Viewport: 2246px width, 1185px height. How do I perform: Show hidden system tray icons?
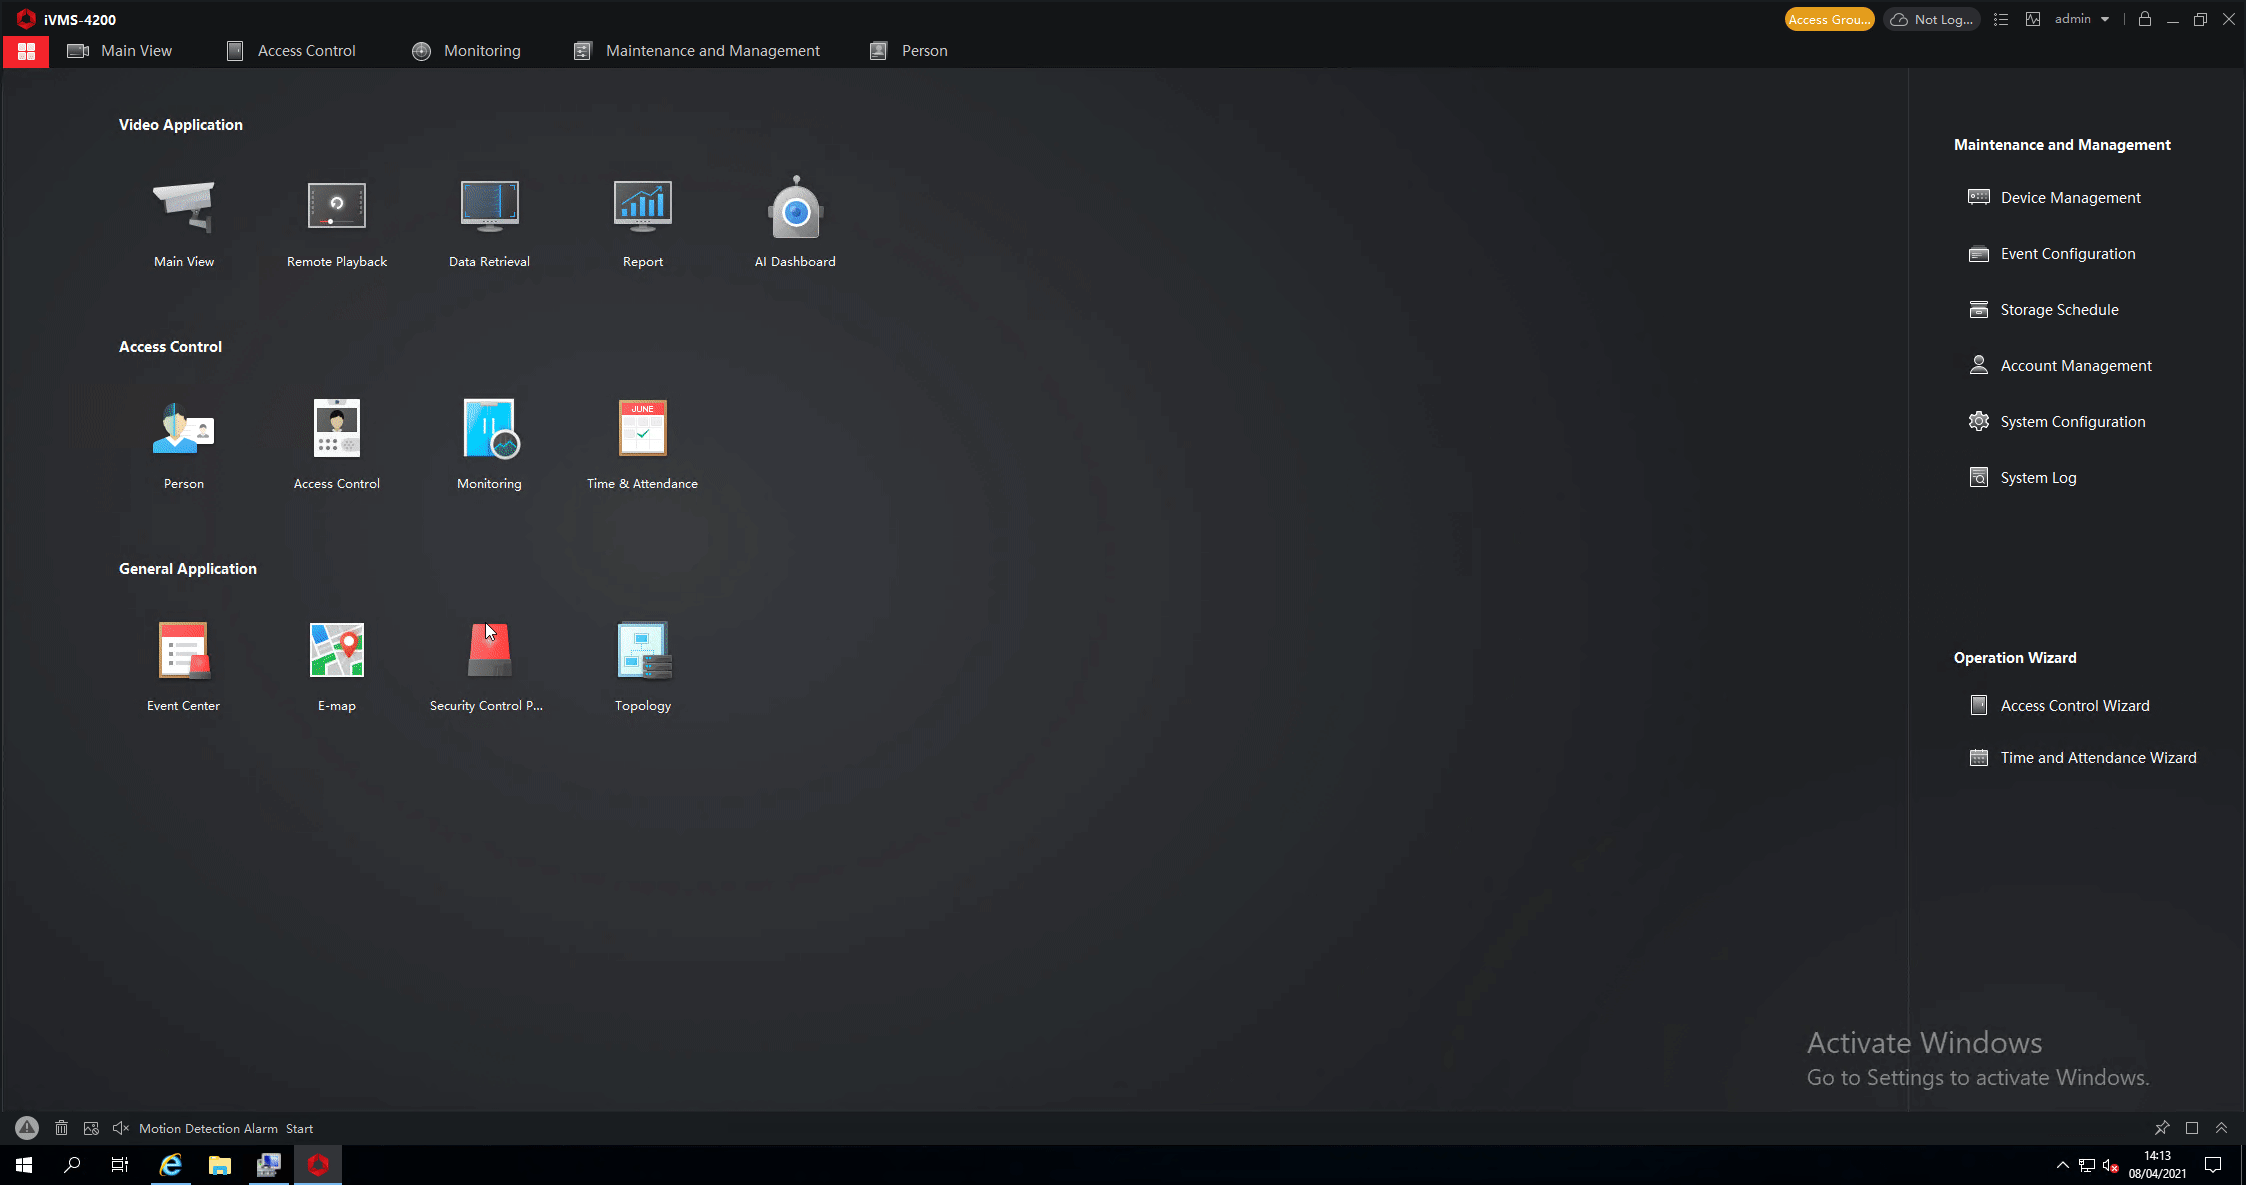click(x=2062, y=1165)
